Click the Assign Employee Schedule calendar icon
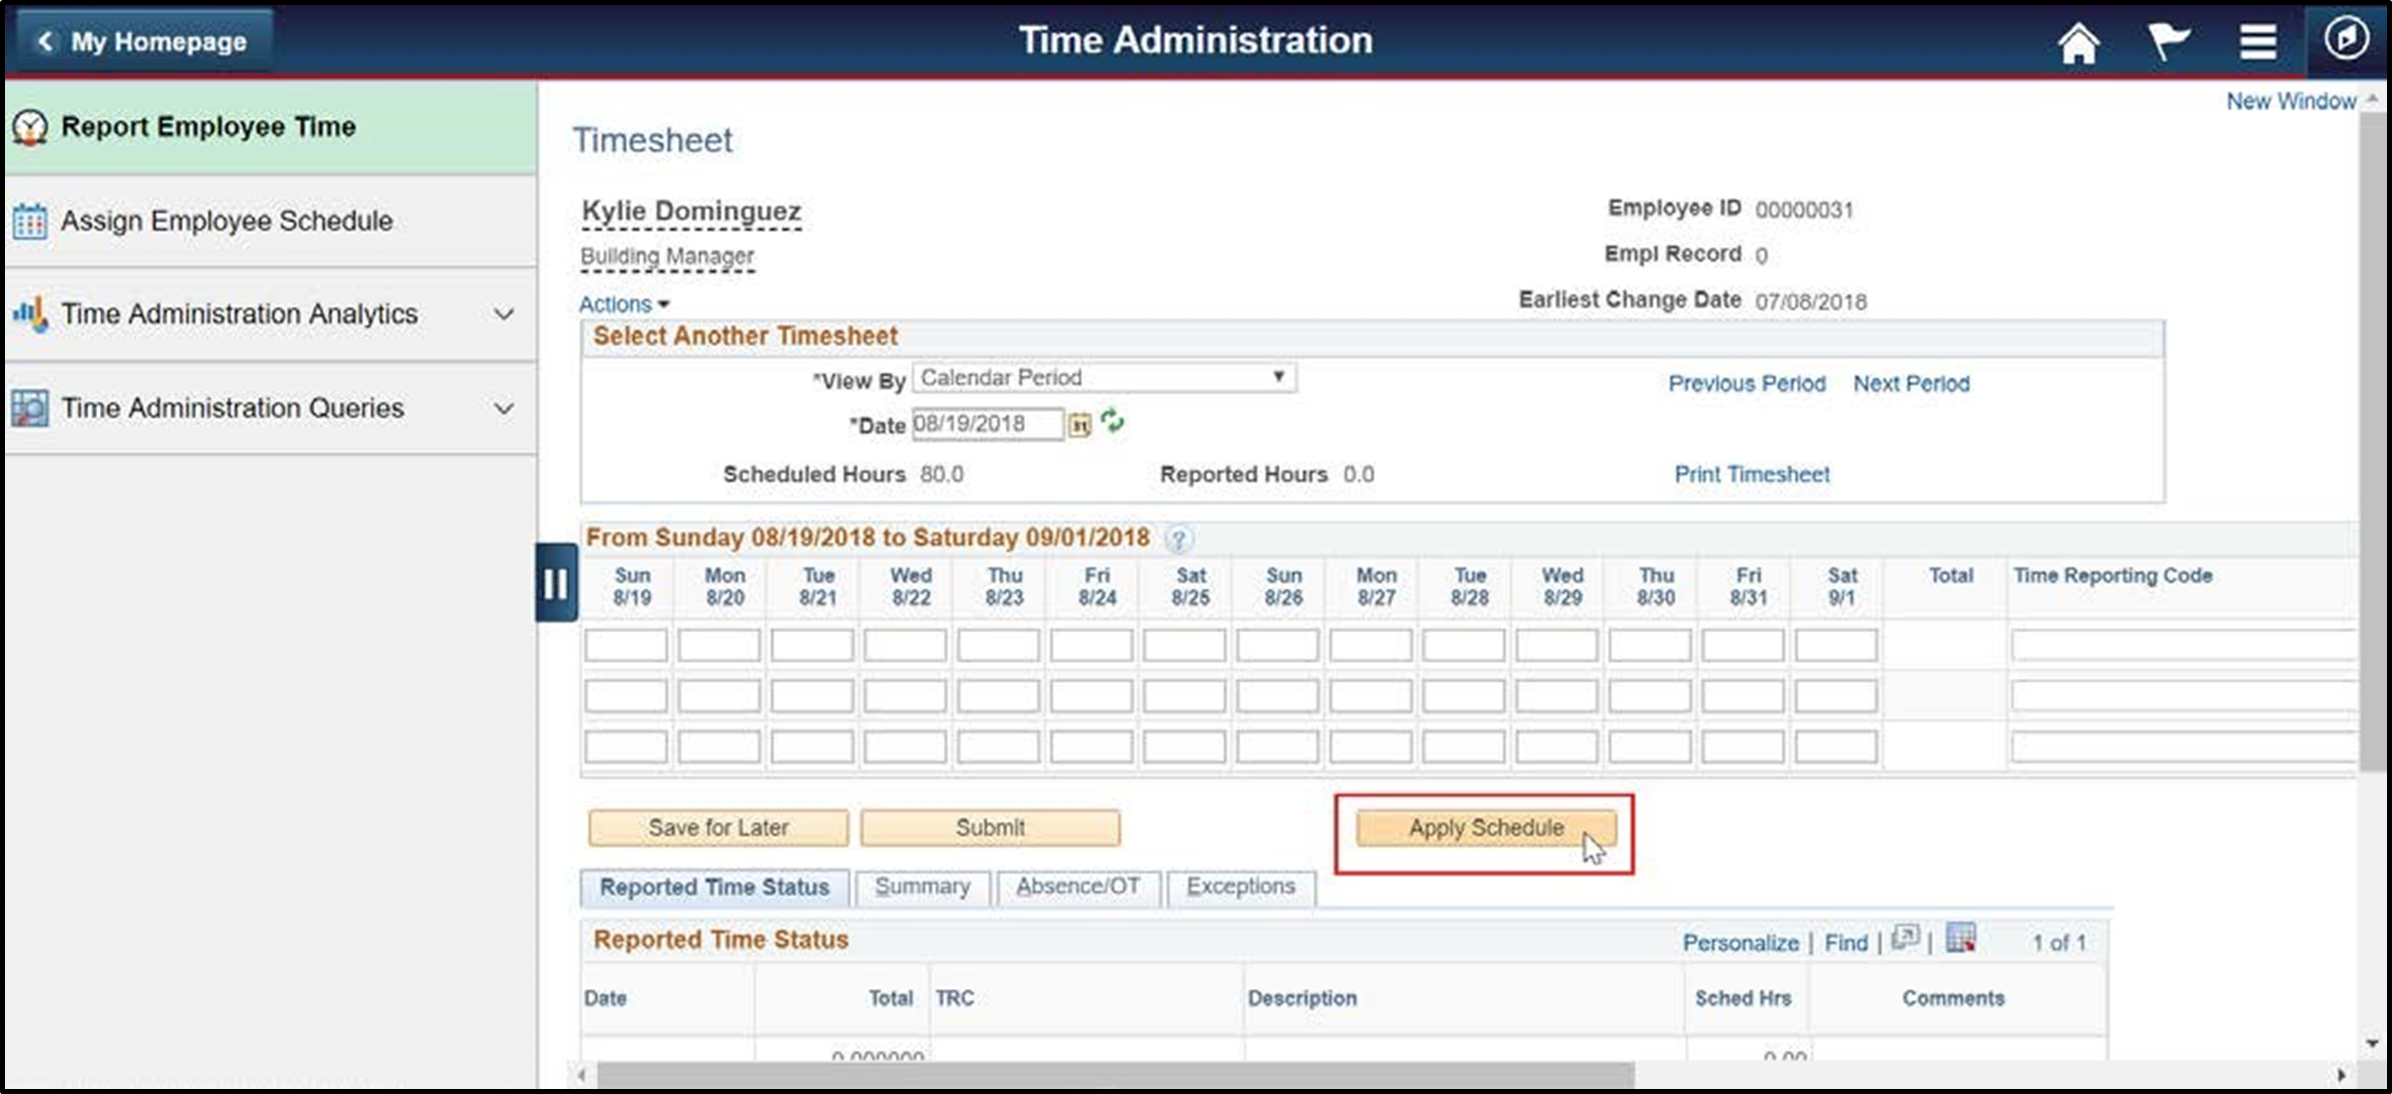Image resolution: width=2392 pixels, height=1094 pixels. [30, 221]
